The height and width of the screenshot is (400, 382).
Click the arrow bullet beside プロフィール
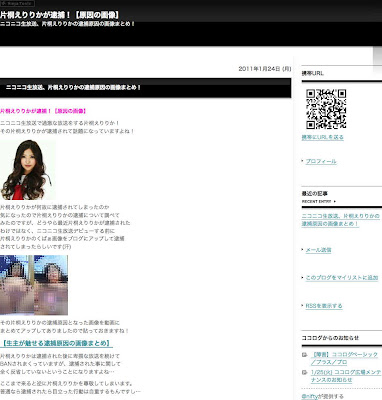(303, 161)
